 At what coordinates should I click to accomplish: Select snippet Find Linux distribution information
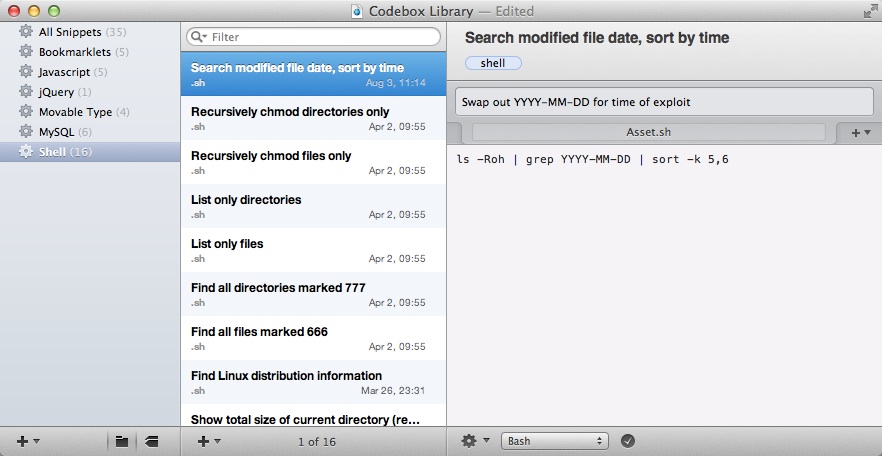point(313,381)
